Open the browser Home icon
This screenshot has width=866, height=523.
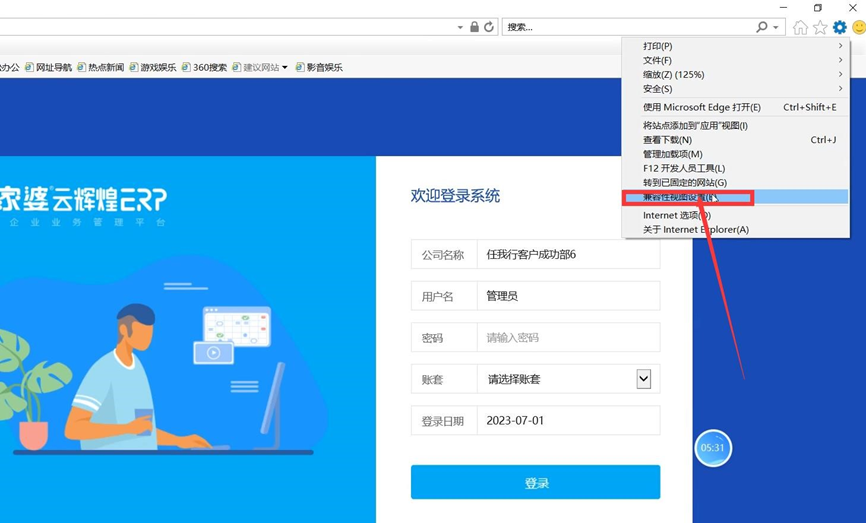click(800, 27)
